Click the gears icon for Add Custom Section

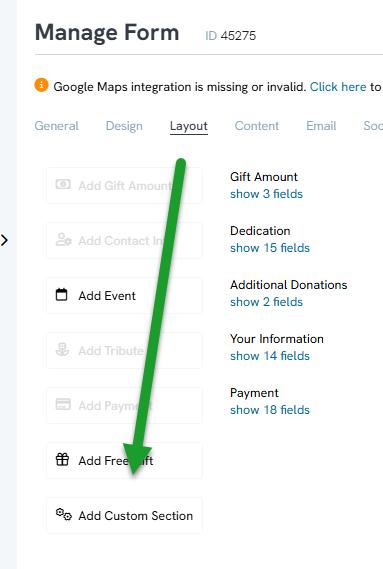click(x=64, y=514)
